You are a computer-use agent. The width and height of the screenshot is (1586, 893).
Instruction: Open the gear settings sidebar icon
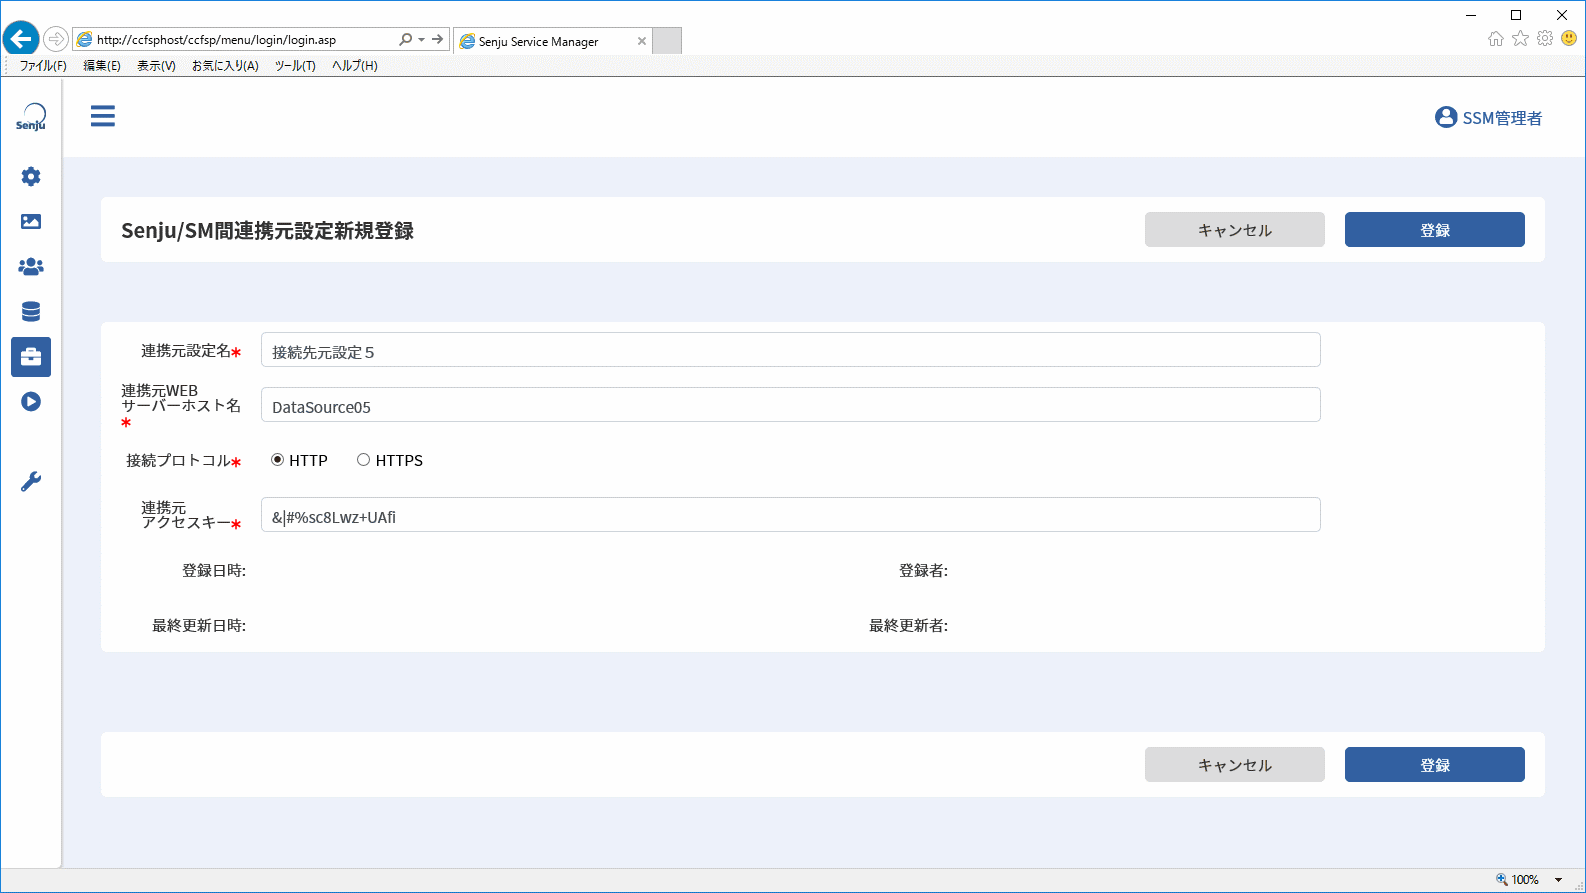(31, 176)
